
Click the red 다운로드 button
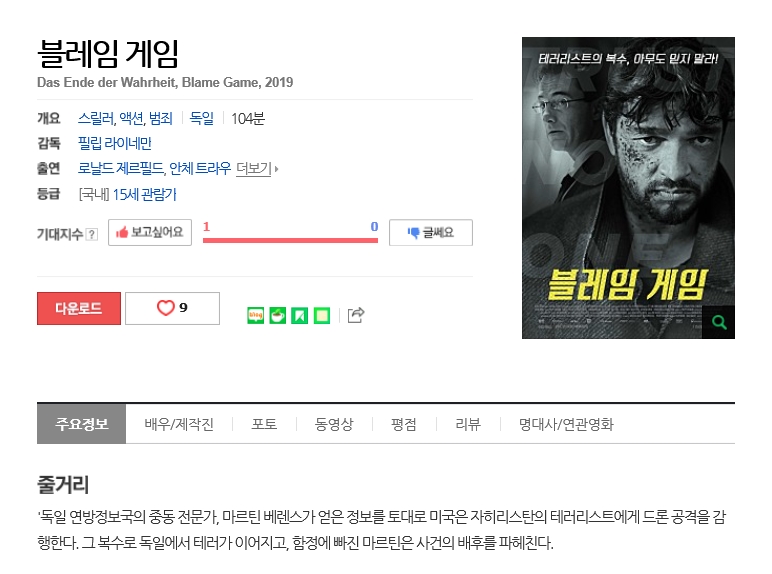pos(79,309)
